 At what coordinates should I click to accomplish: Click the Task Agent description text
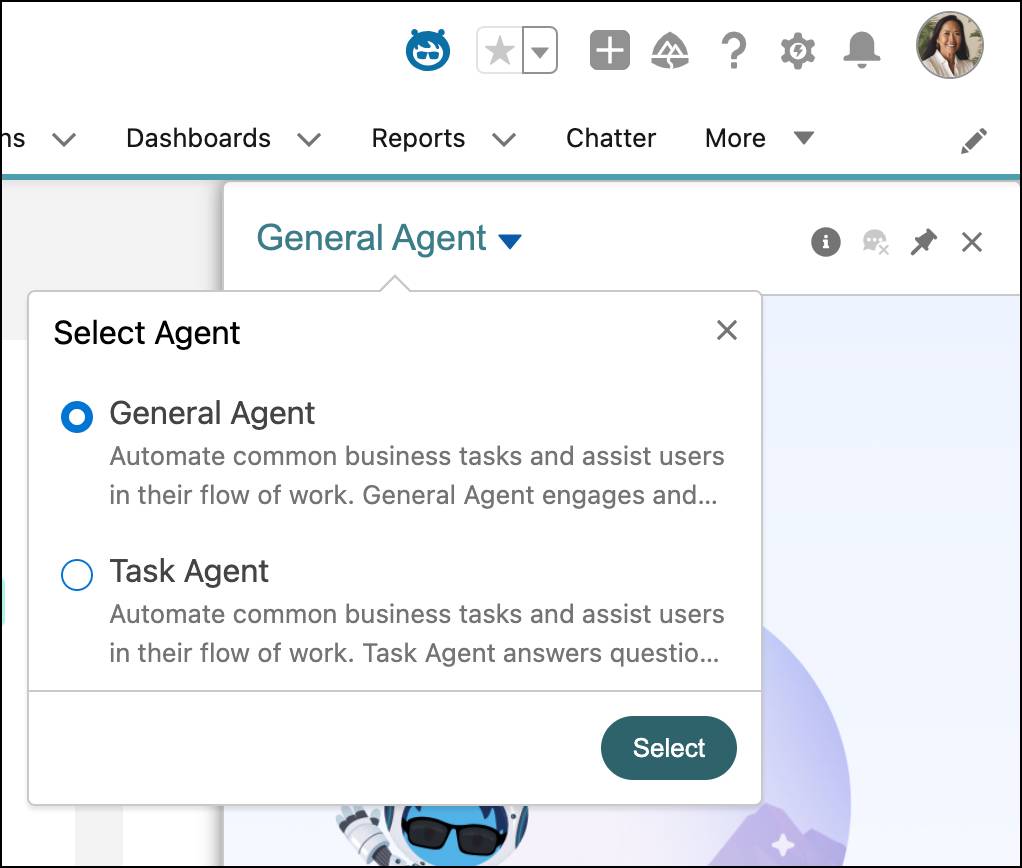(416, 633)
